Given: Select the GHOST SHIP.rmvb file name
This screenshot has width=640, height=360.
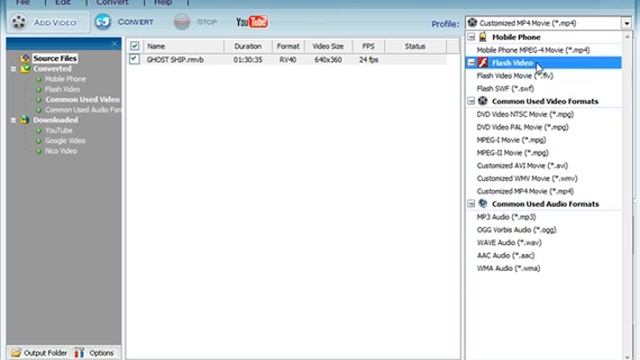Looking at the screenshot, I should 175,60.
